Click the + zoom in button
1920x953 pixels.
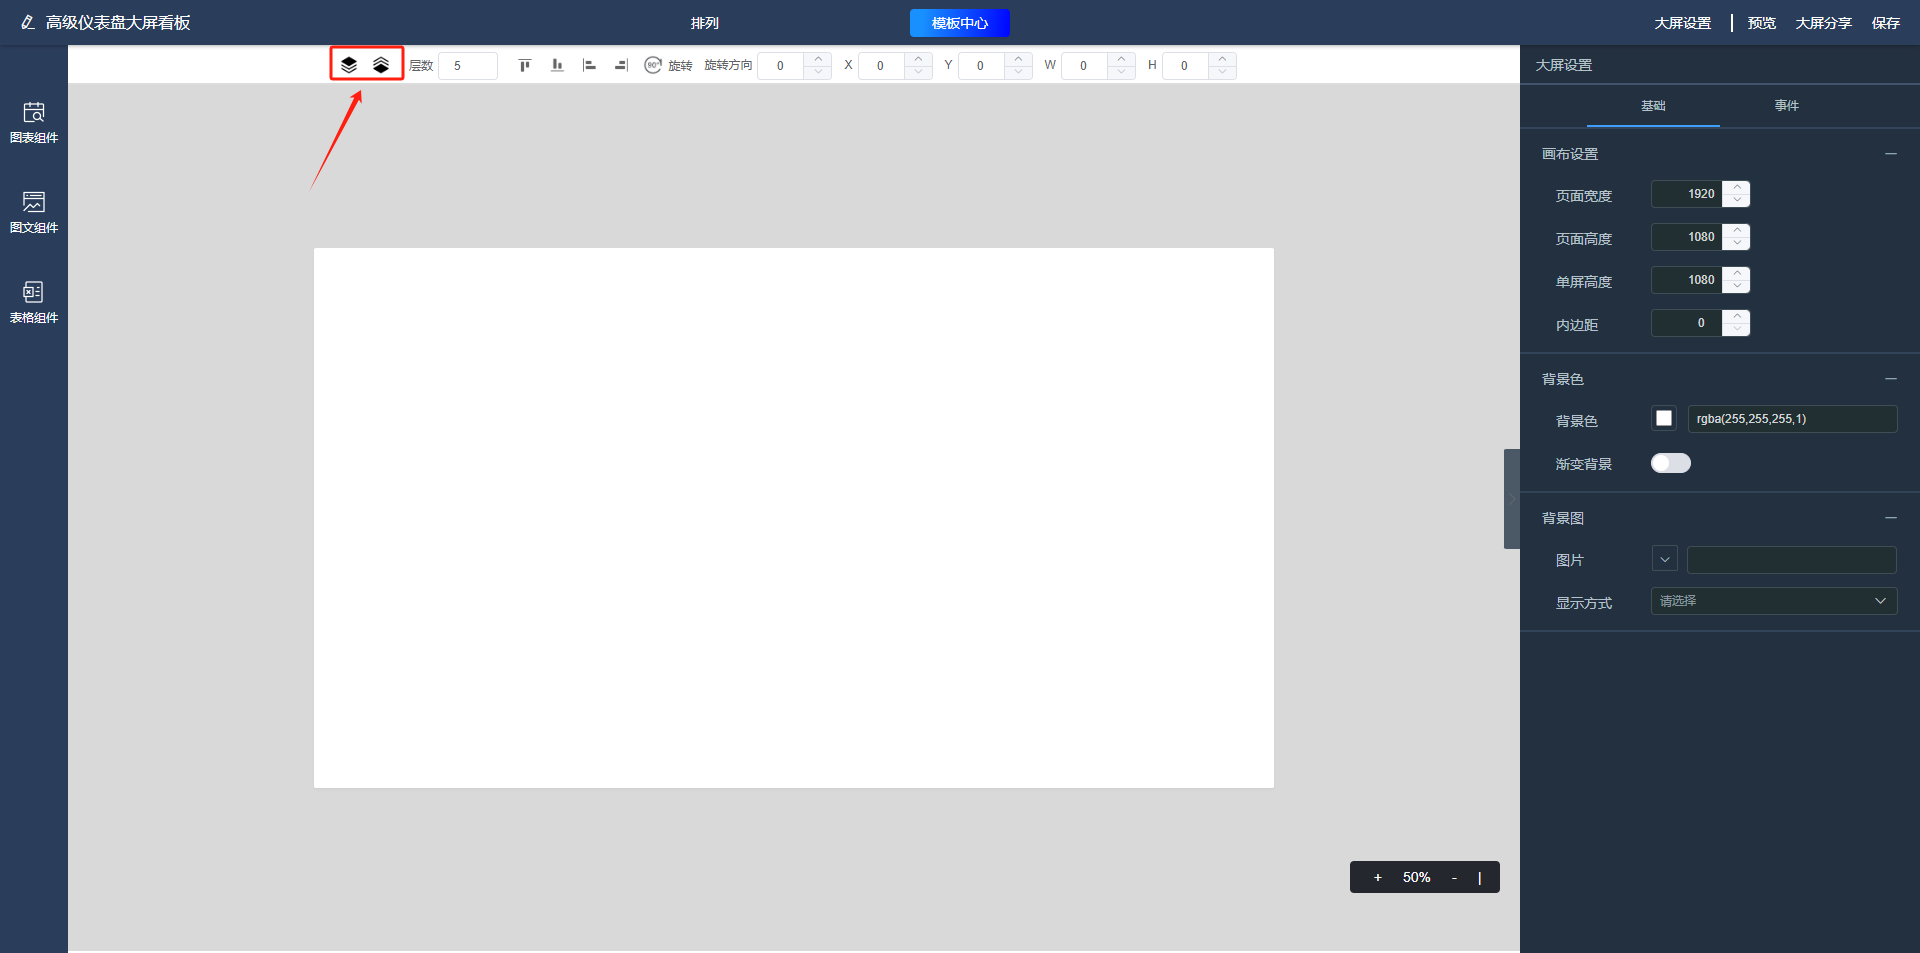click(1378, 877)
